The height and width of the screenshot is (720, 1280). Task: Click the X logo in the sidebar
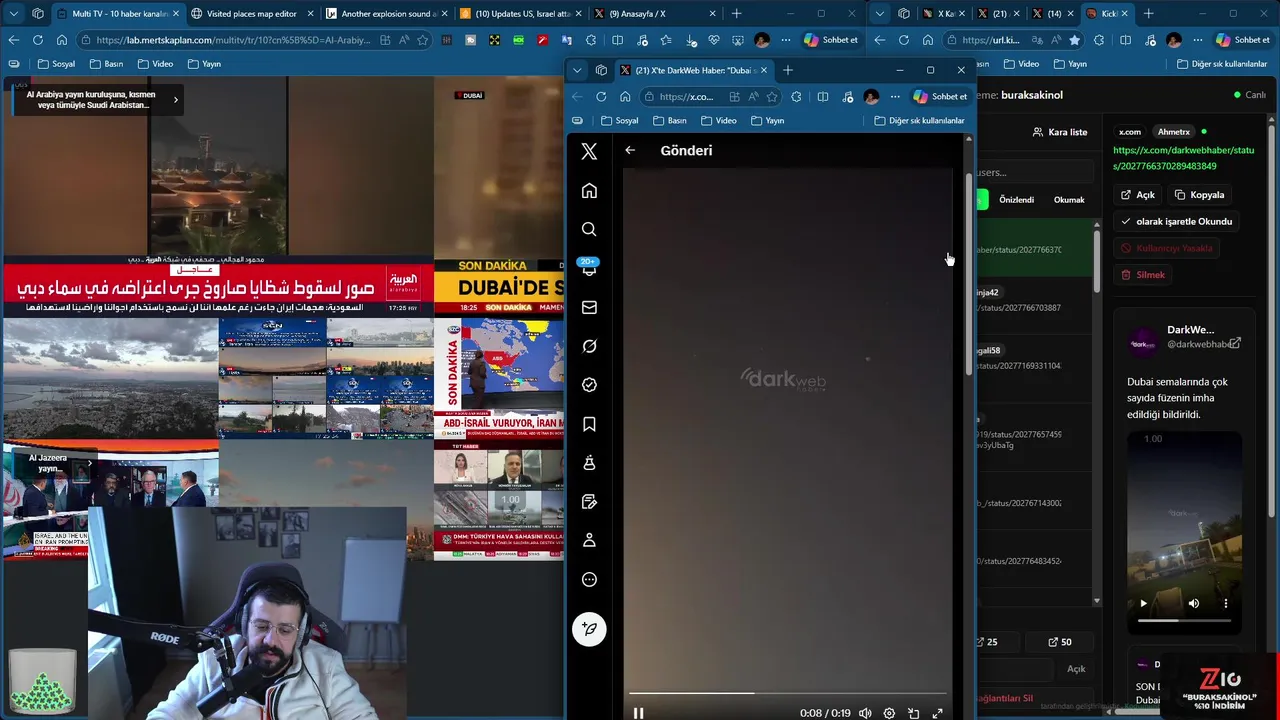click(x=589, y=151)
